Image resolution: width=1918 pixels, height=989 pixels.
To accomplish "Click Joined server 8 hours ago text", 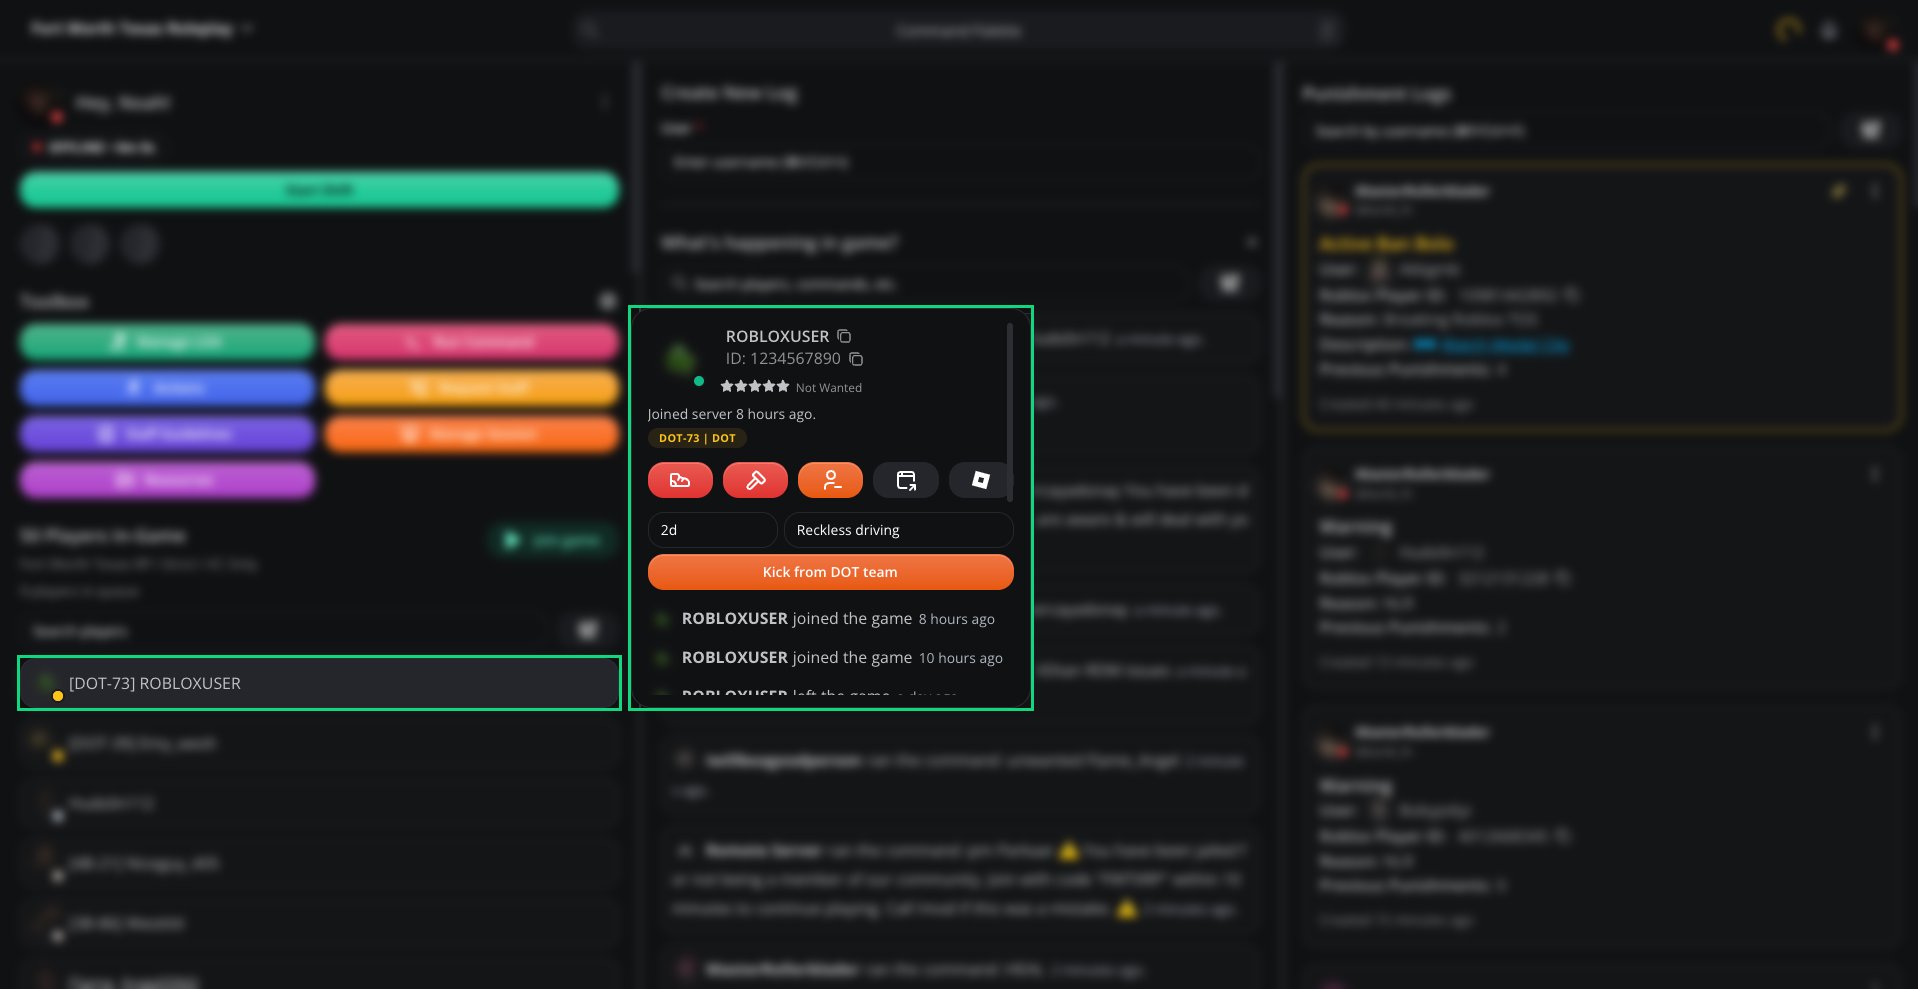I will click(x=731, y=414).
